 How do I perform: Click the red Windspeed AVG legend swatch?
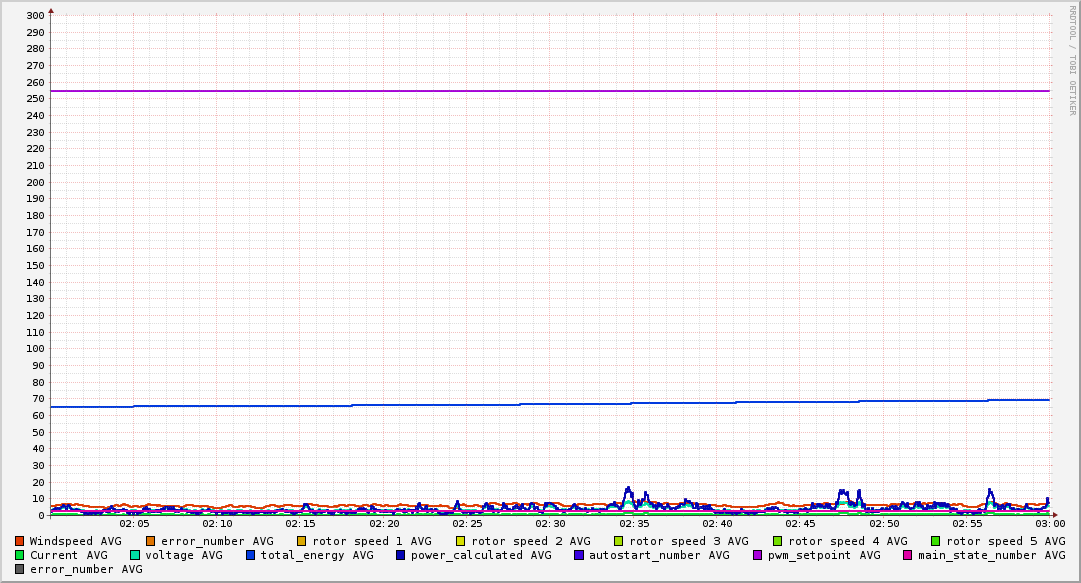(x=19, y=542)
